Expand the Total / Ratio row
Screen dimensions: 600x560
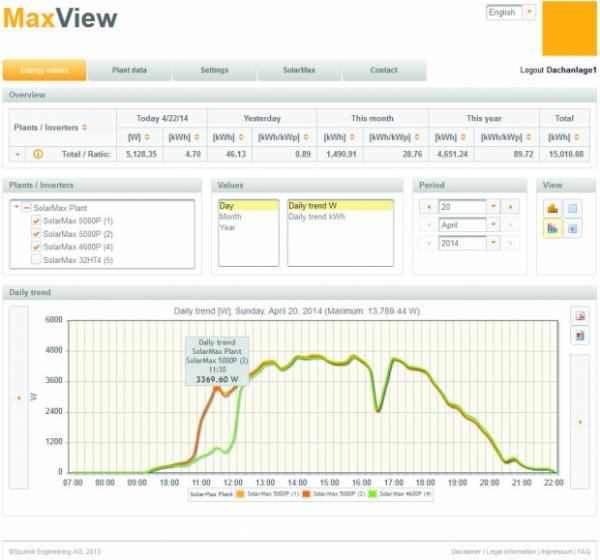click(x=17, y=154)
